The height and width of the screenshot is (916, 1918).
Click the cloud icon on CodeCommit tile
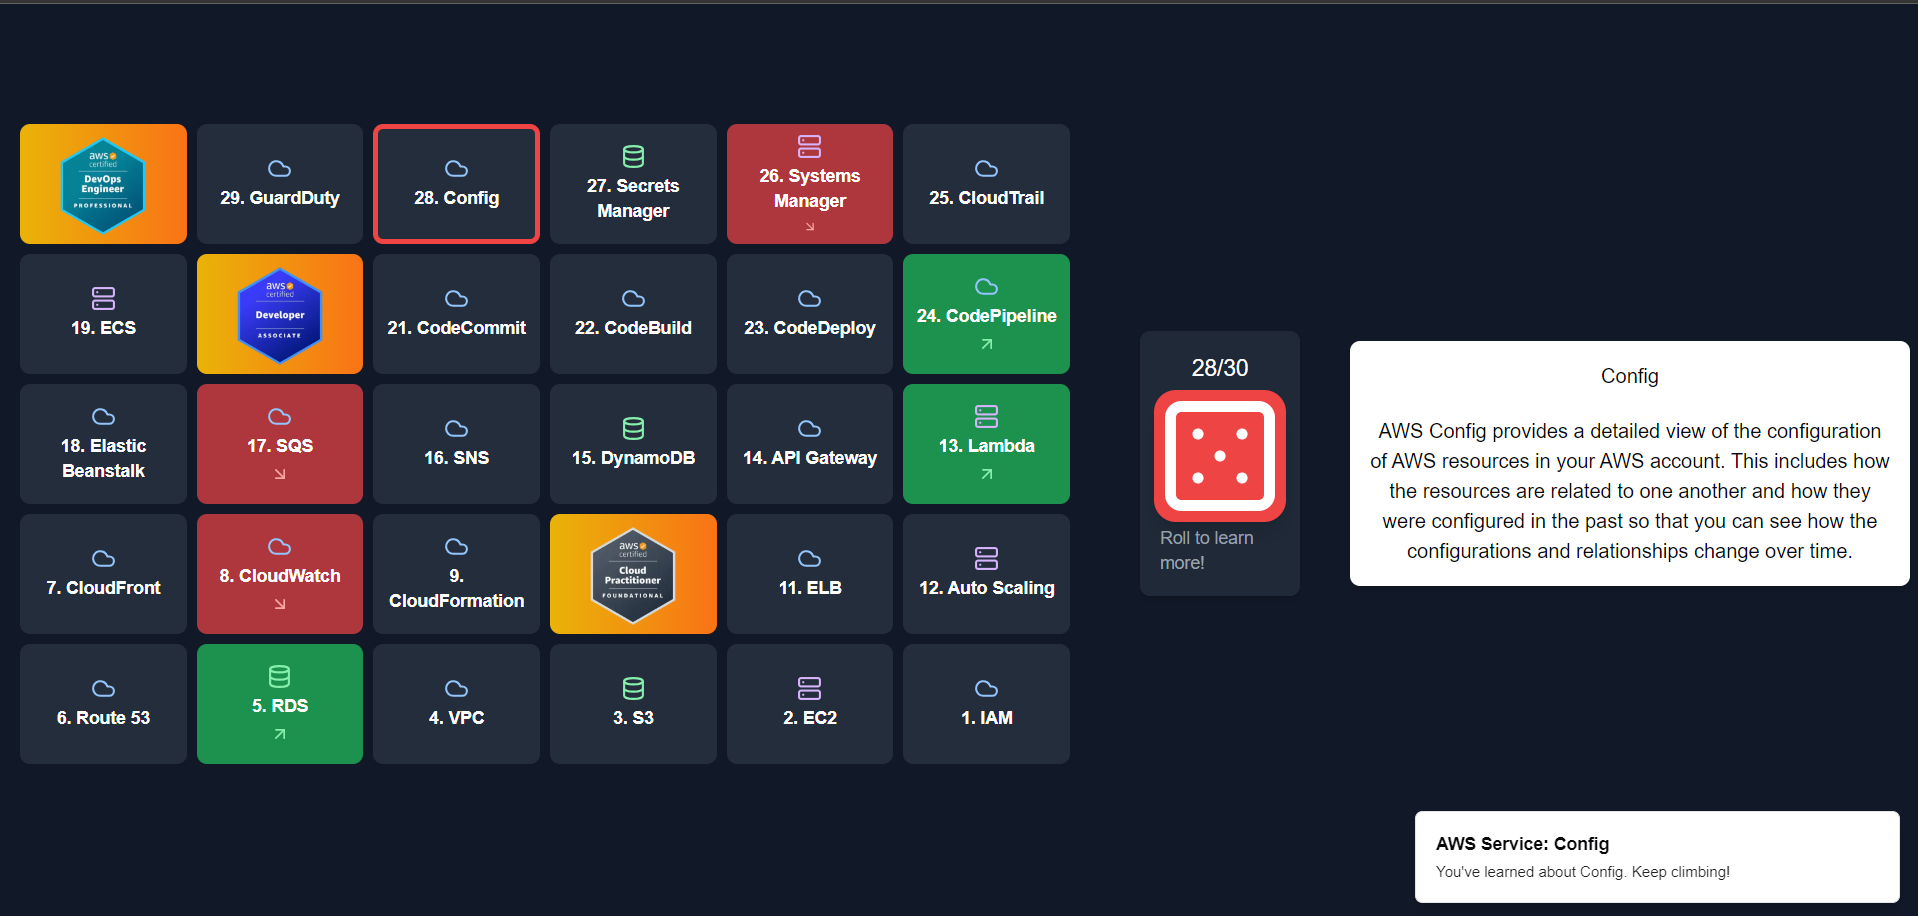[456, 298]
